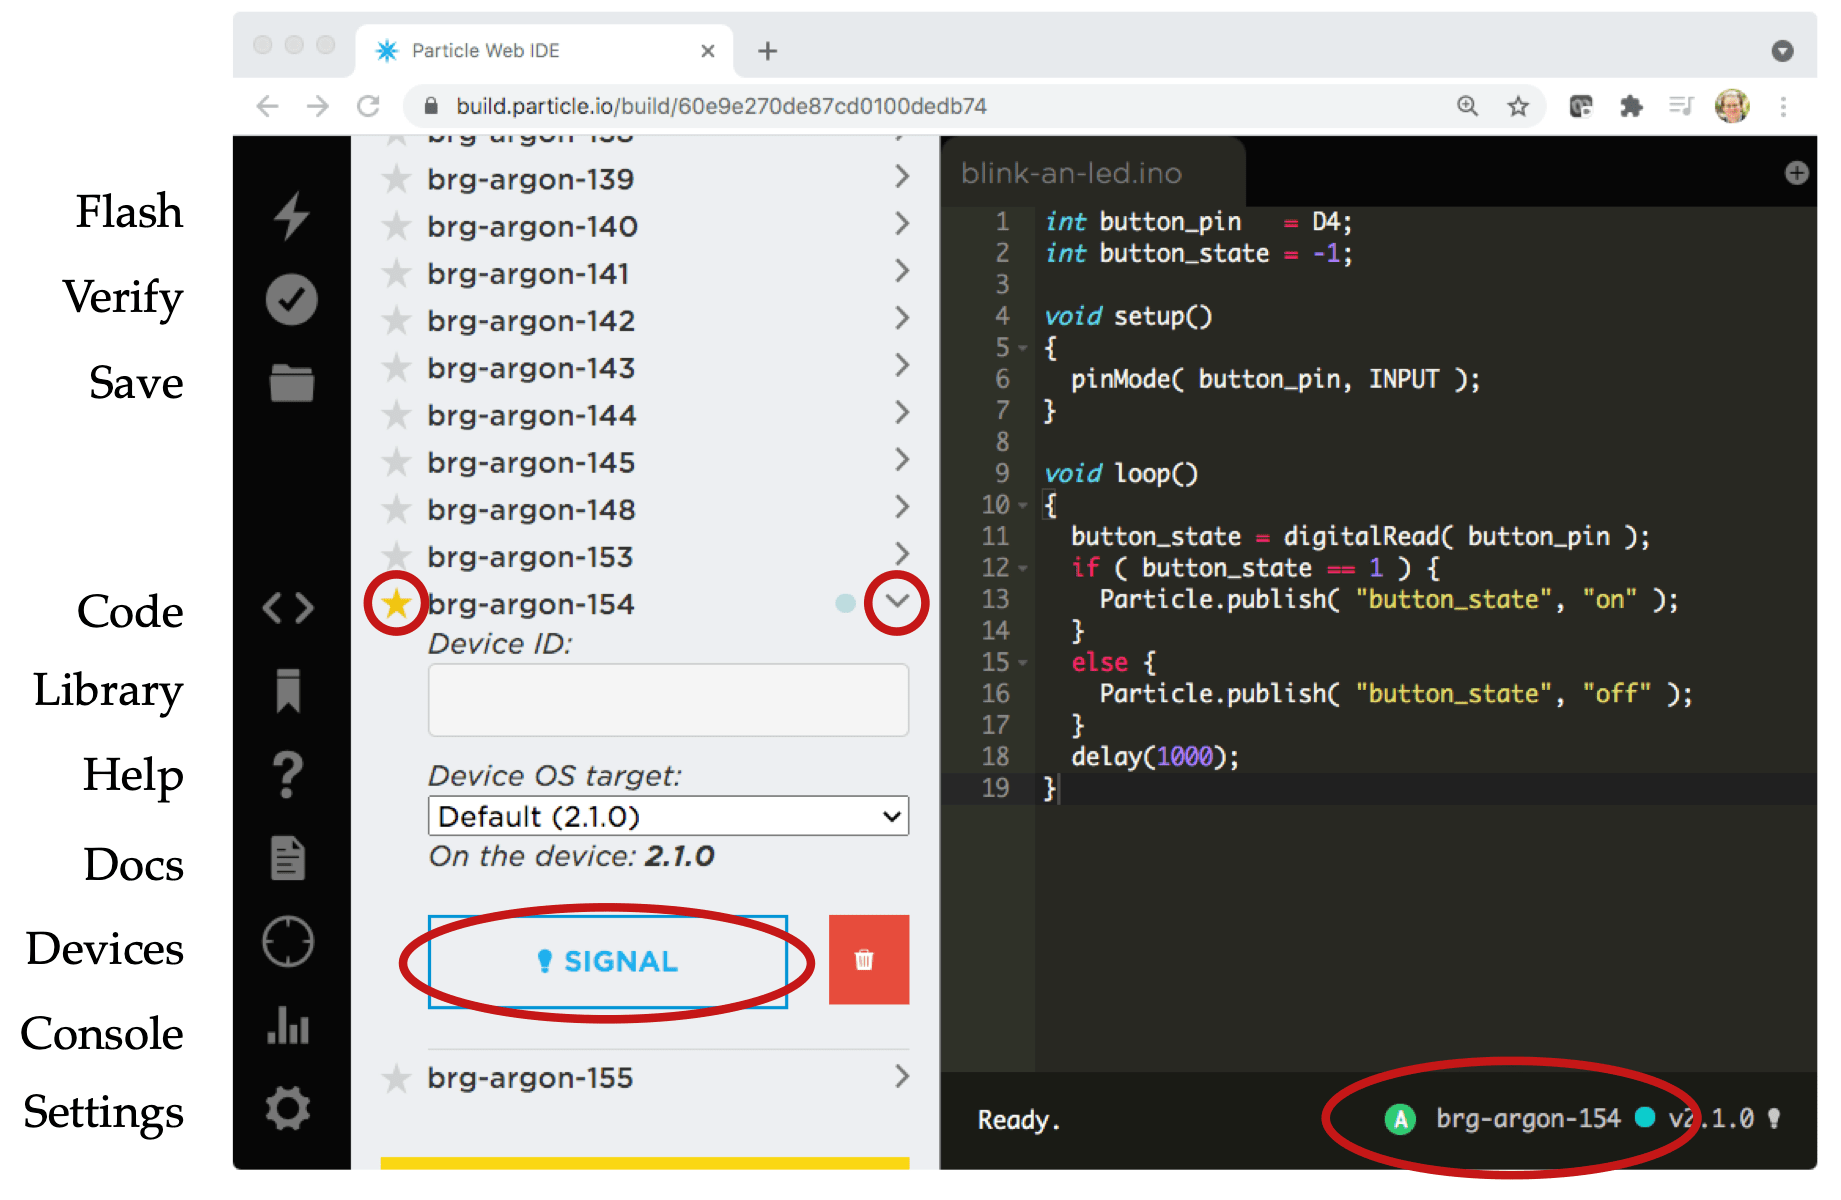Fold the if block at line 12
Screen dimensions: 1841x1200
coord(1023,568)
